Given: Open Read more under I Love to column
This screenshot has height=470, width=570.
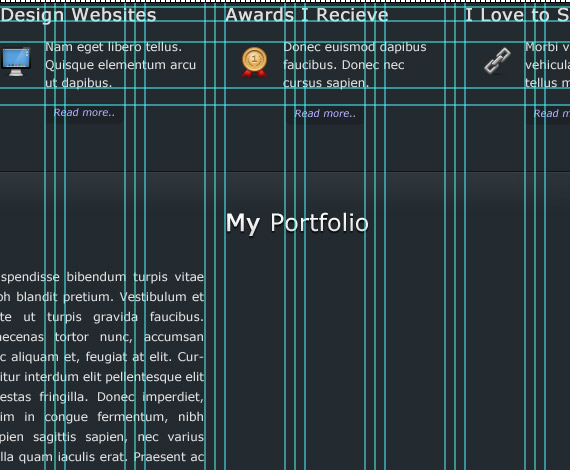Looking at the screenshot, I should 551,113.
